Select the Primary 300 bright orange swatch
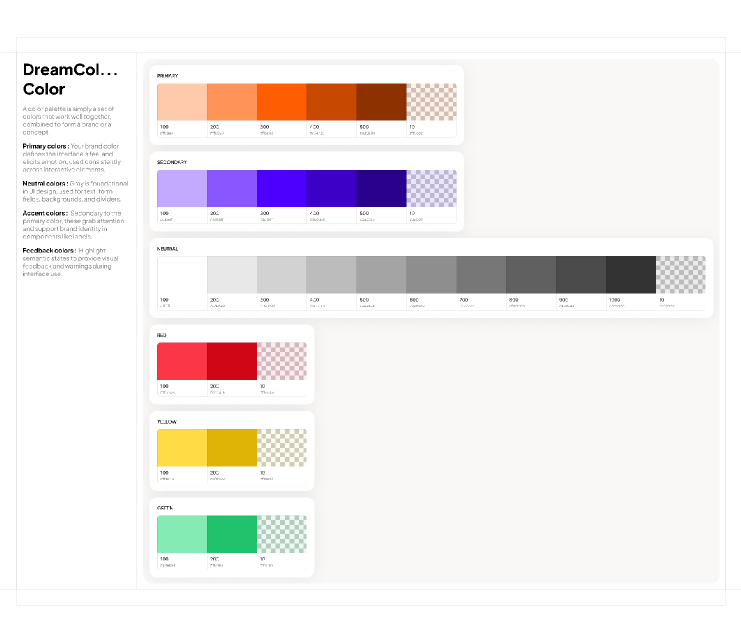This screenshot has height=642, width=741. point(282,102)
